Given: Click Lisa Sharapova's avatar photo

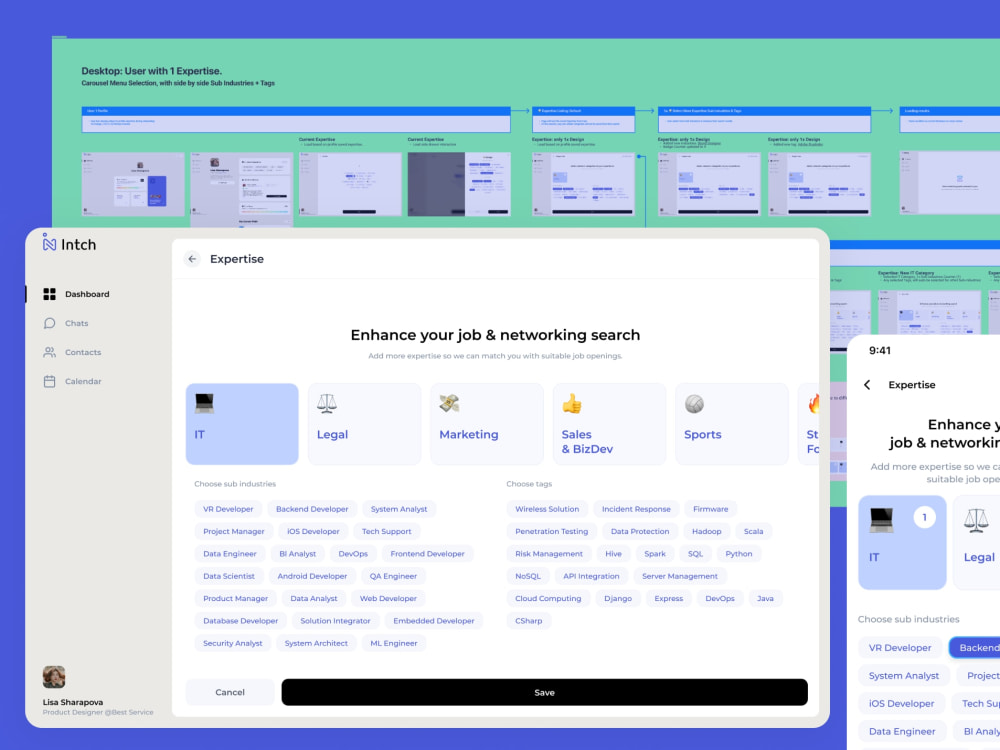Looking at the screenshot, I should (x=54, y=677).
